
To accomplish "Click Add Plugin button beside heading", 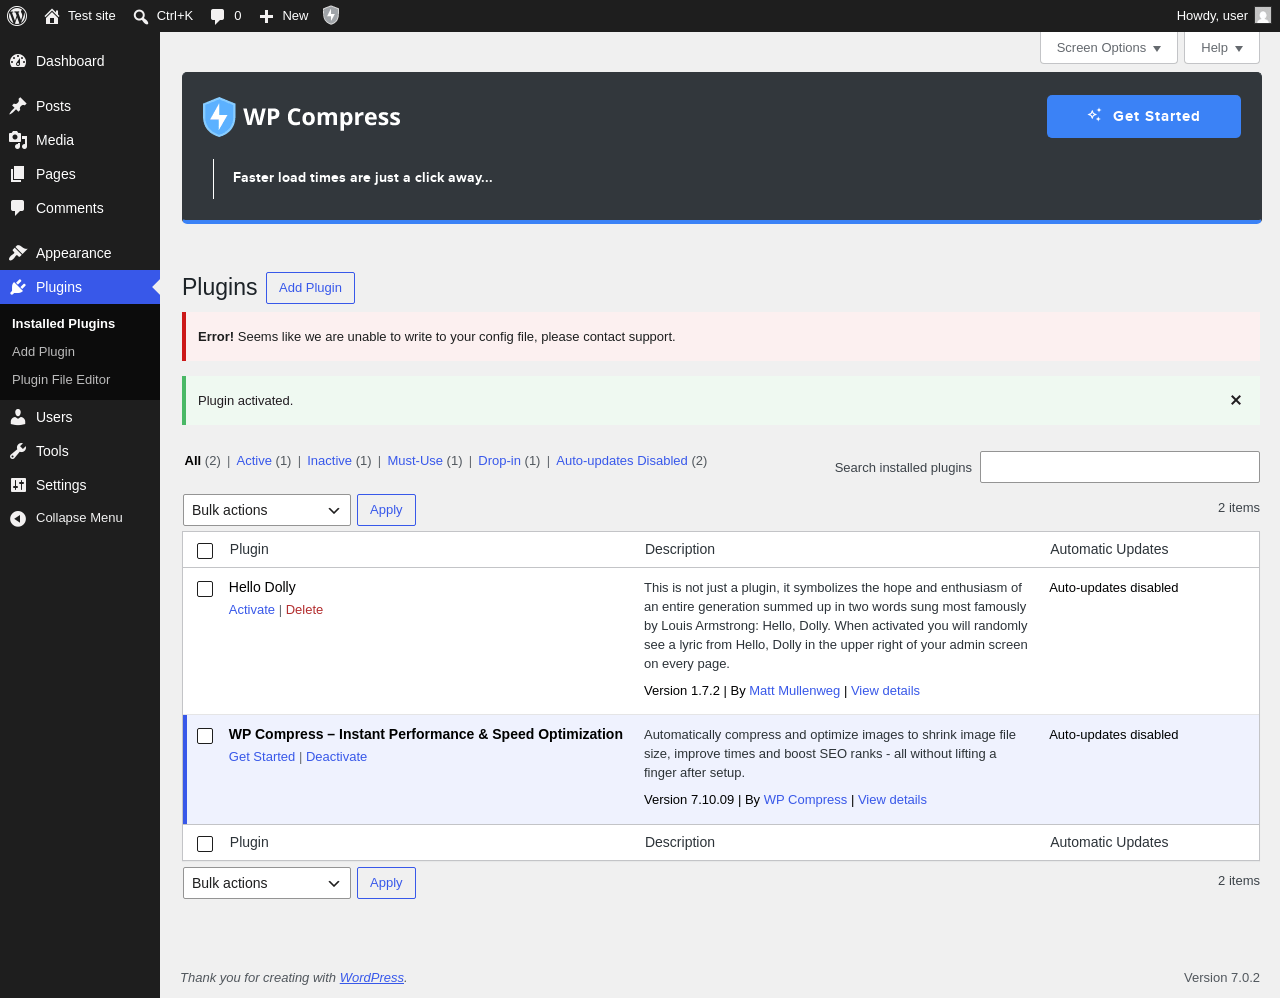I will [310, 288].
